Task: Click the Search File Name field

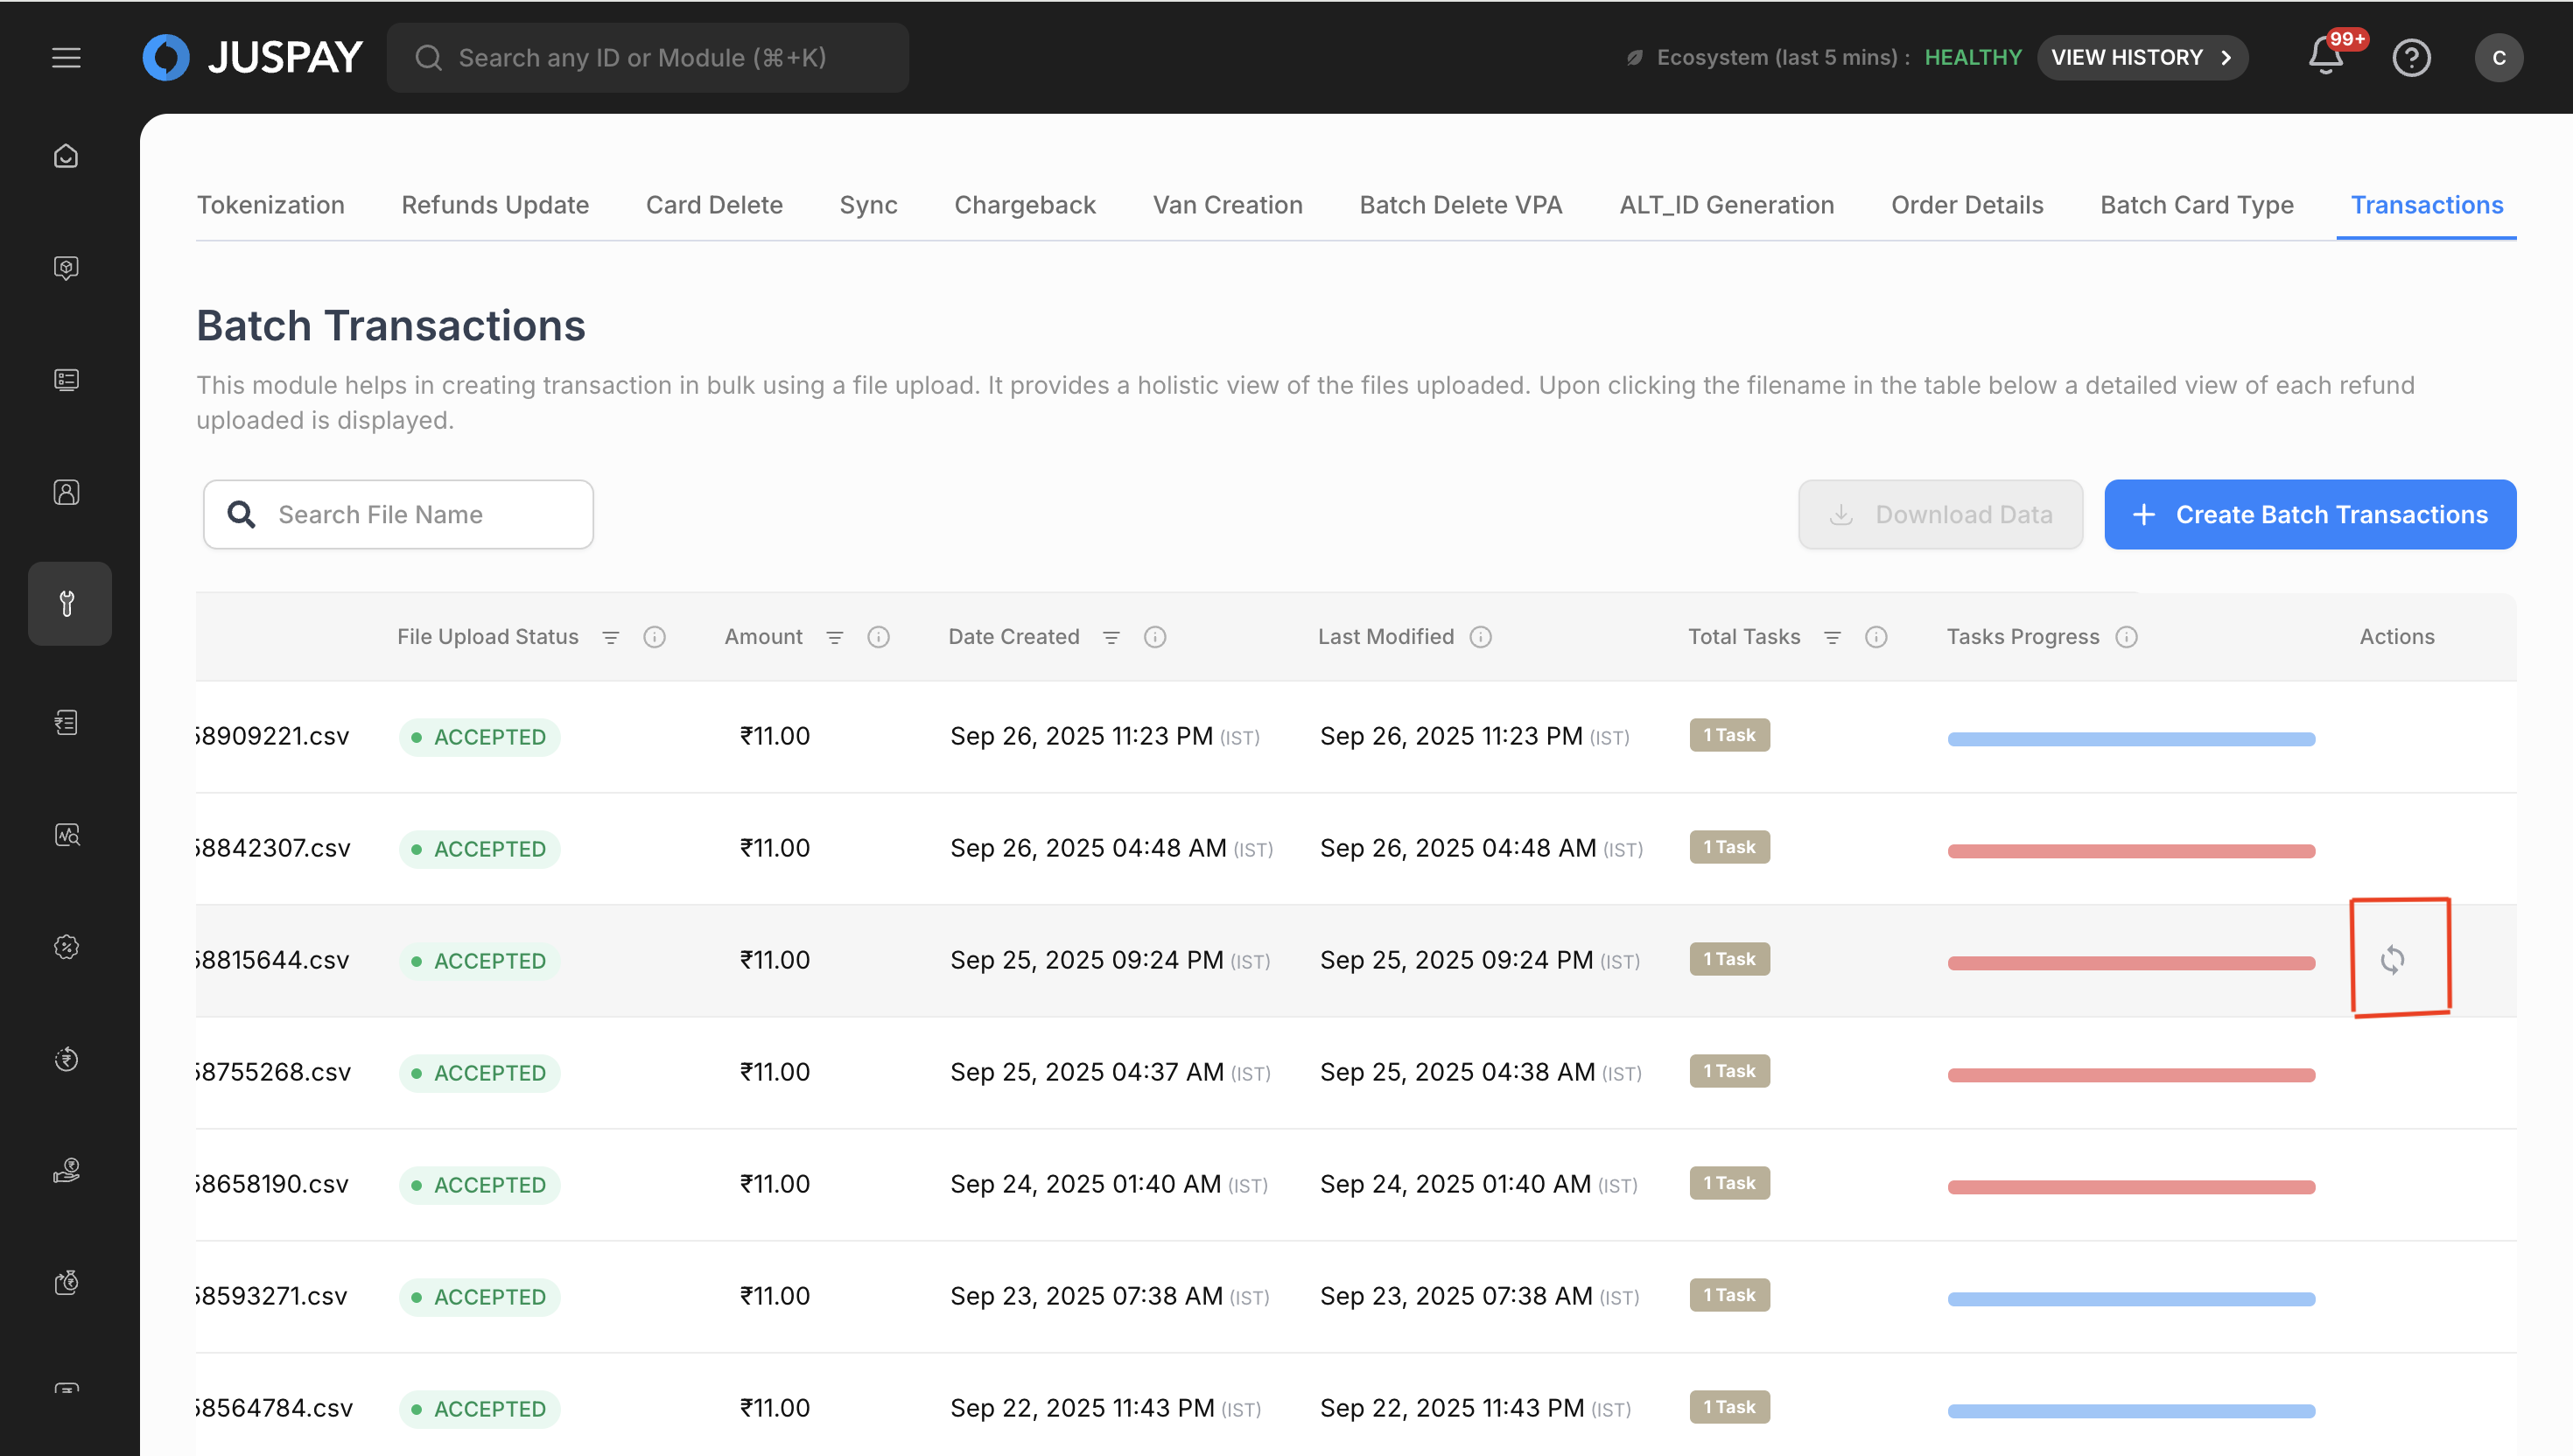Action: 398,514
